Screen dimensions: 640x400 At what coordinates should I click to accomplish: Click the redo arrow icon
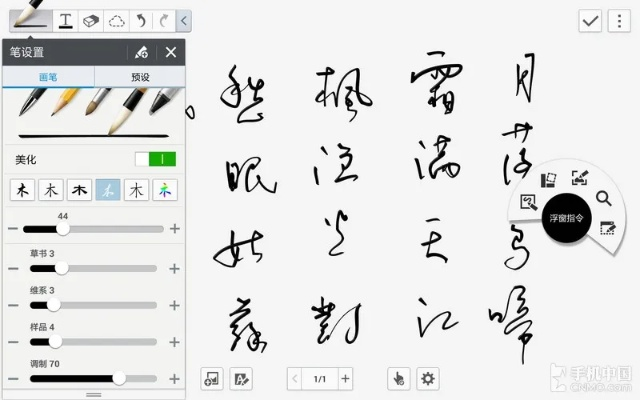(164, 20)
